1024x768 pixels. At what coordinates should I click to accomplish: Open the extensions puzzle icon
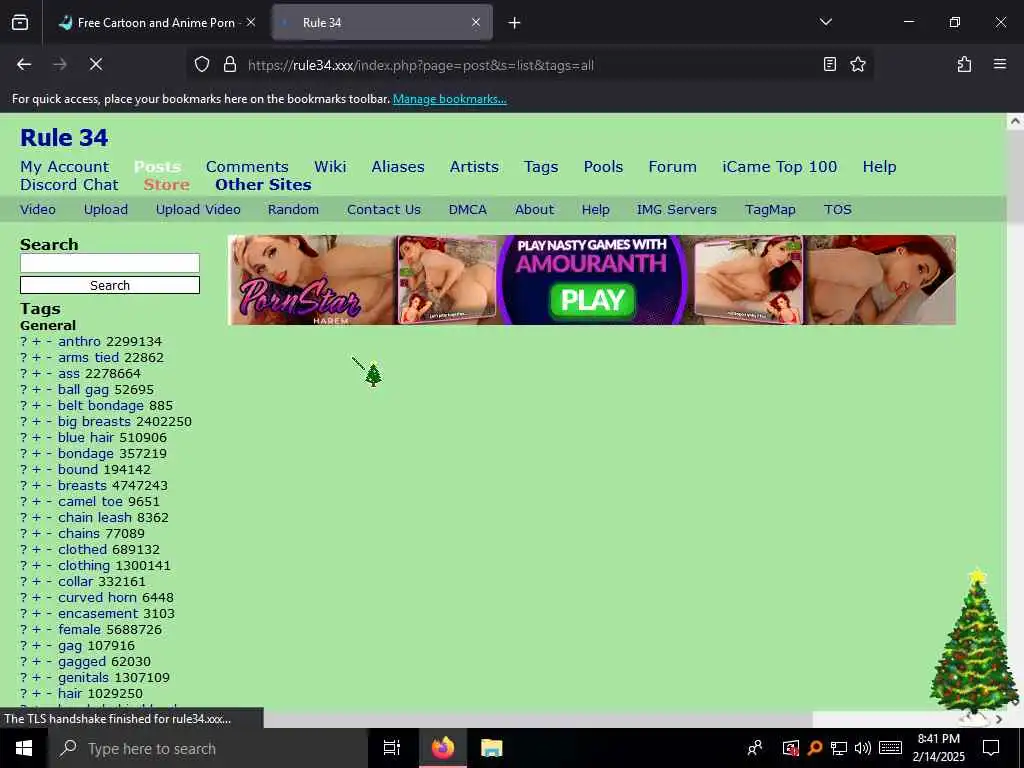point(964,64)
